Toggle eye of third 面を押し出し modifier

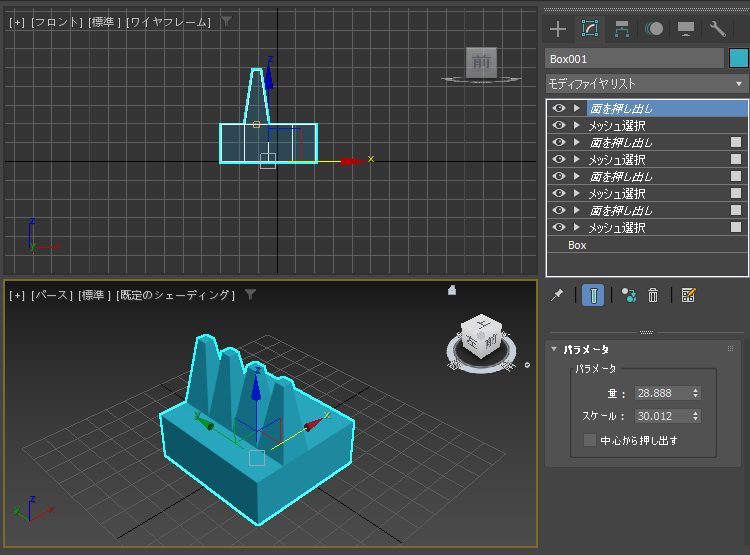(559, 176)
